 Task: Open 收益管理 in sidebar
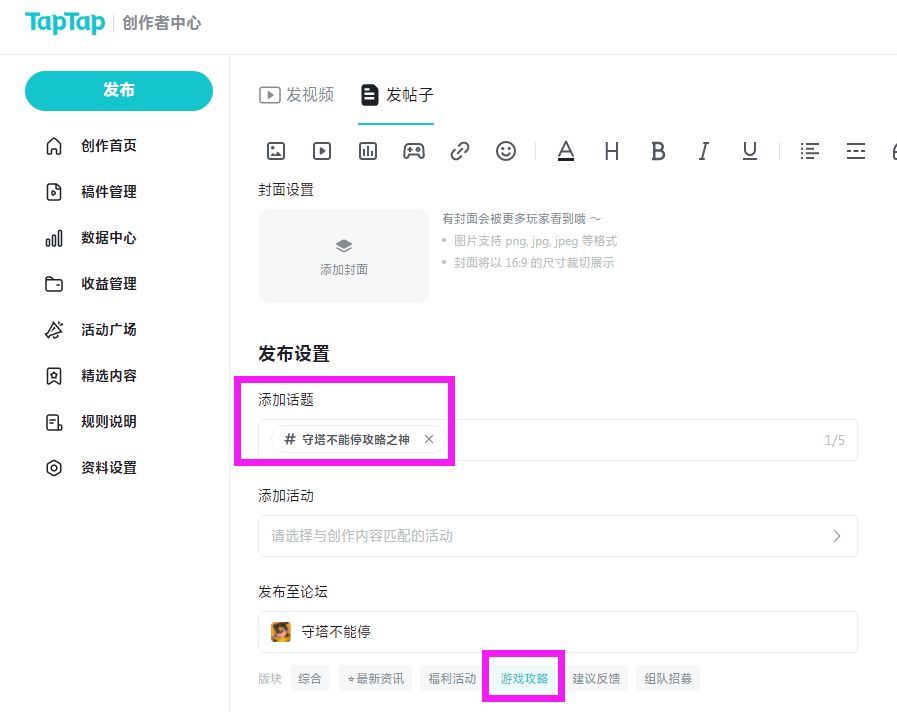tap(109, 284)
